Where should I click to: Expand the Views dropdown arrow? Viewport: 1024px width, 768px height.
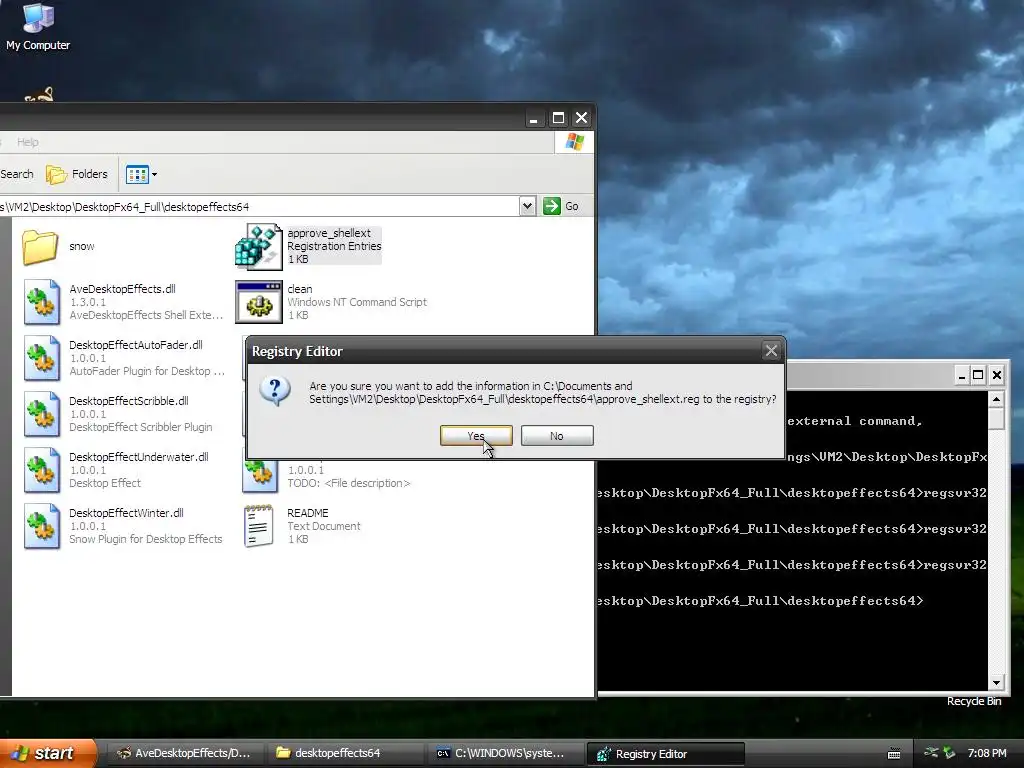coord(155,174)
